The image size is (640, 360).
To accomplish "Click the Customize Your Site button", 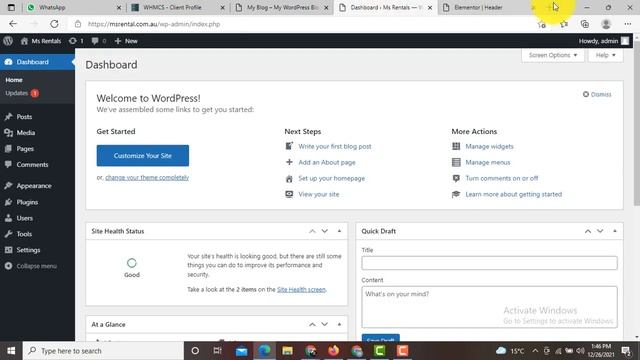I will point(143,156).
